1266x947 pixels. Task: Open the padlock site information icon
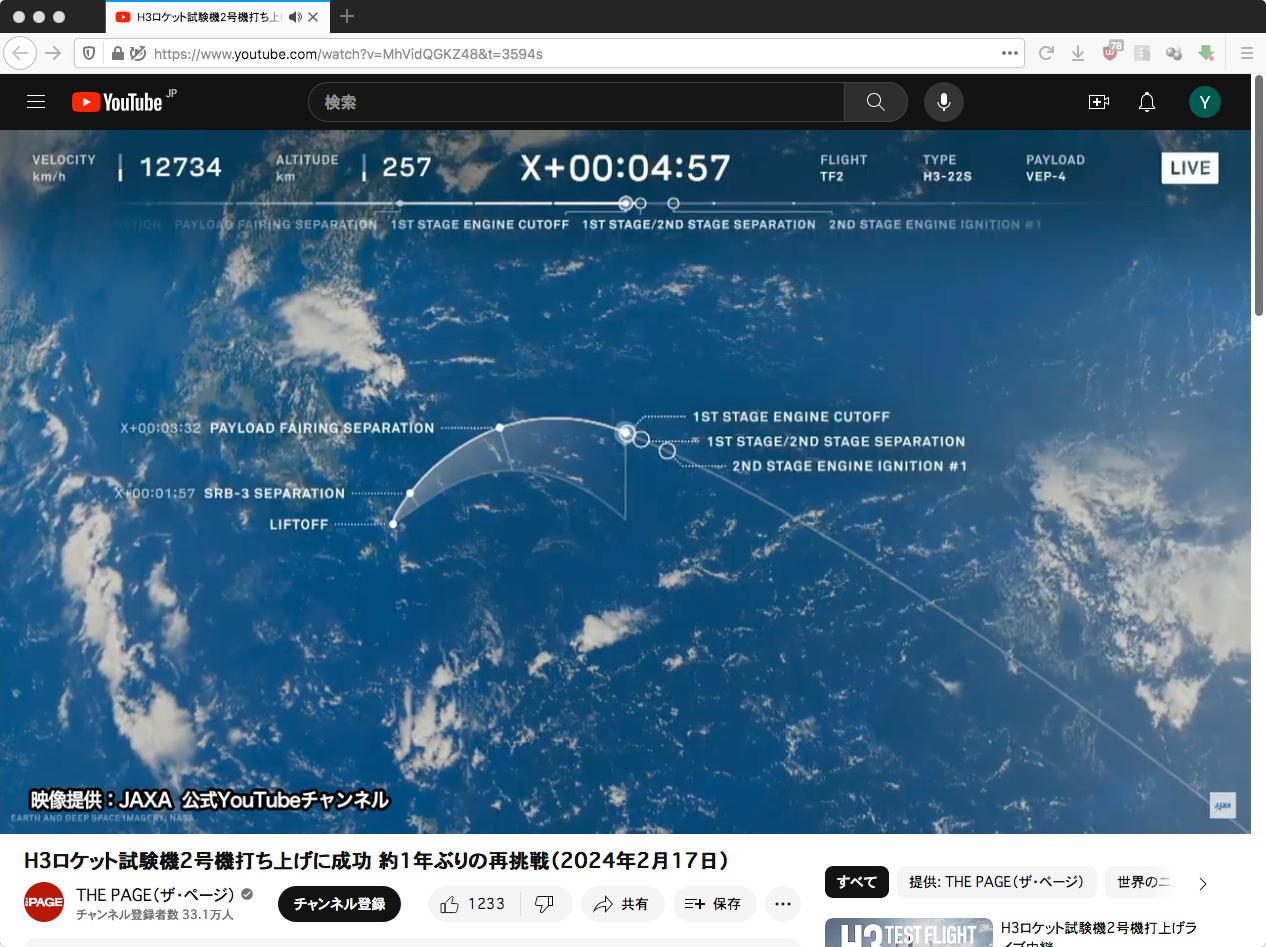tap(118, 53)
